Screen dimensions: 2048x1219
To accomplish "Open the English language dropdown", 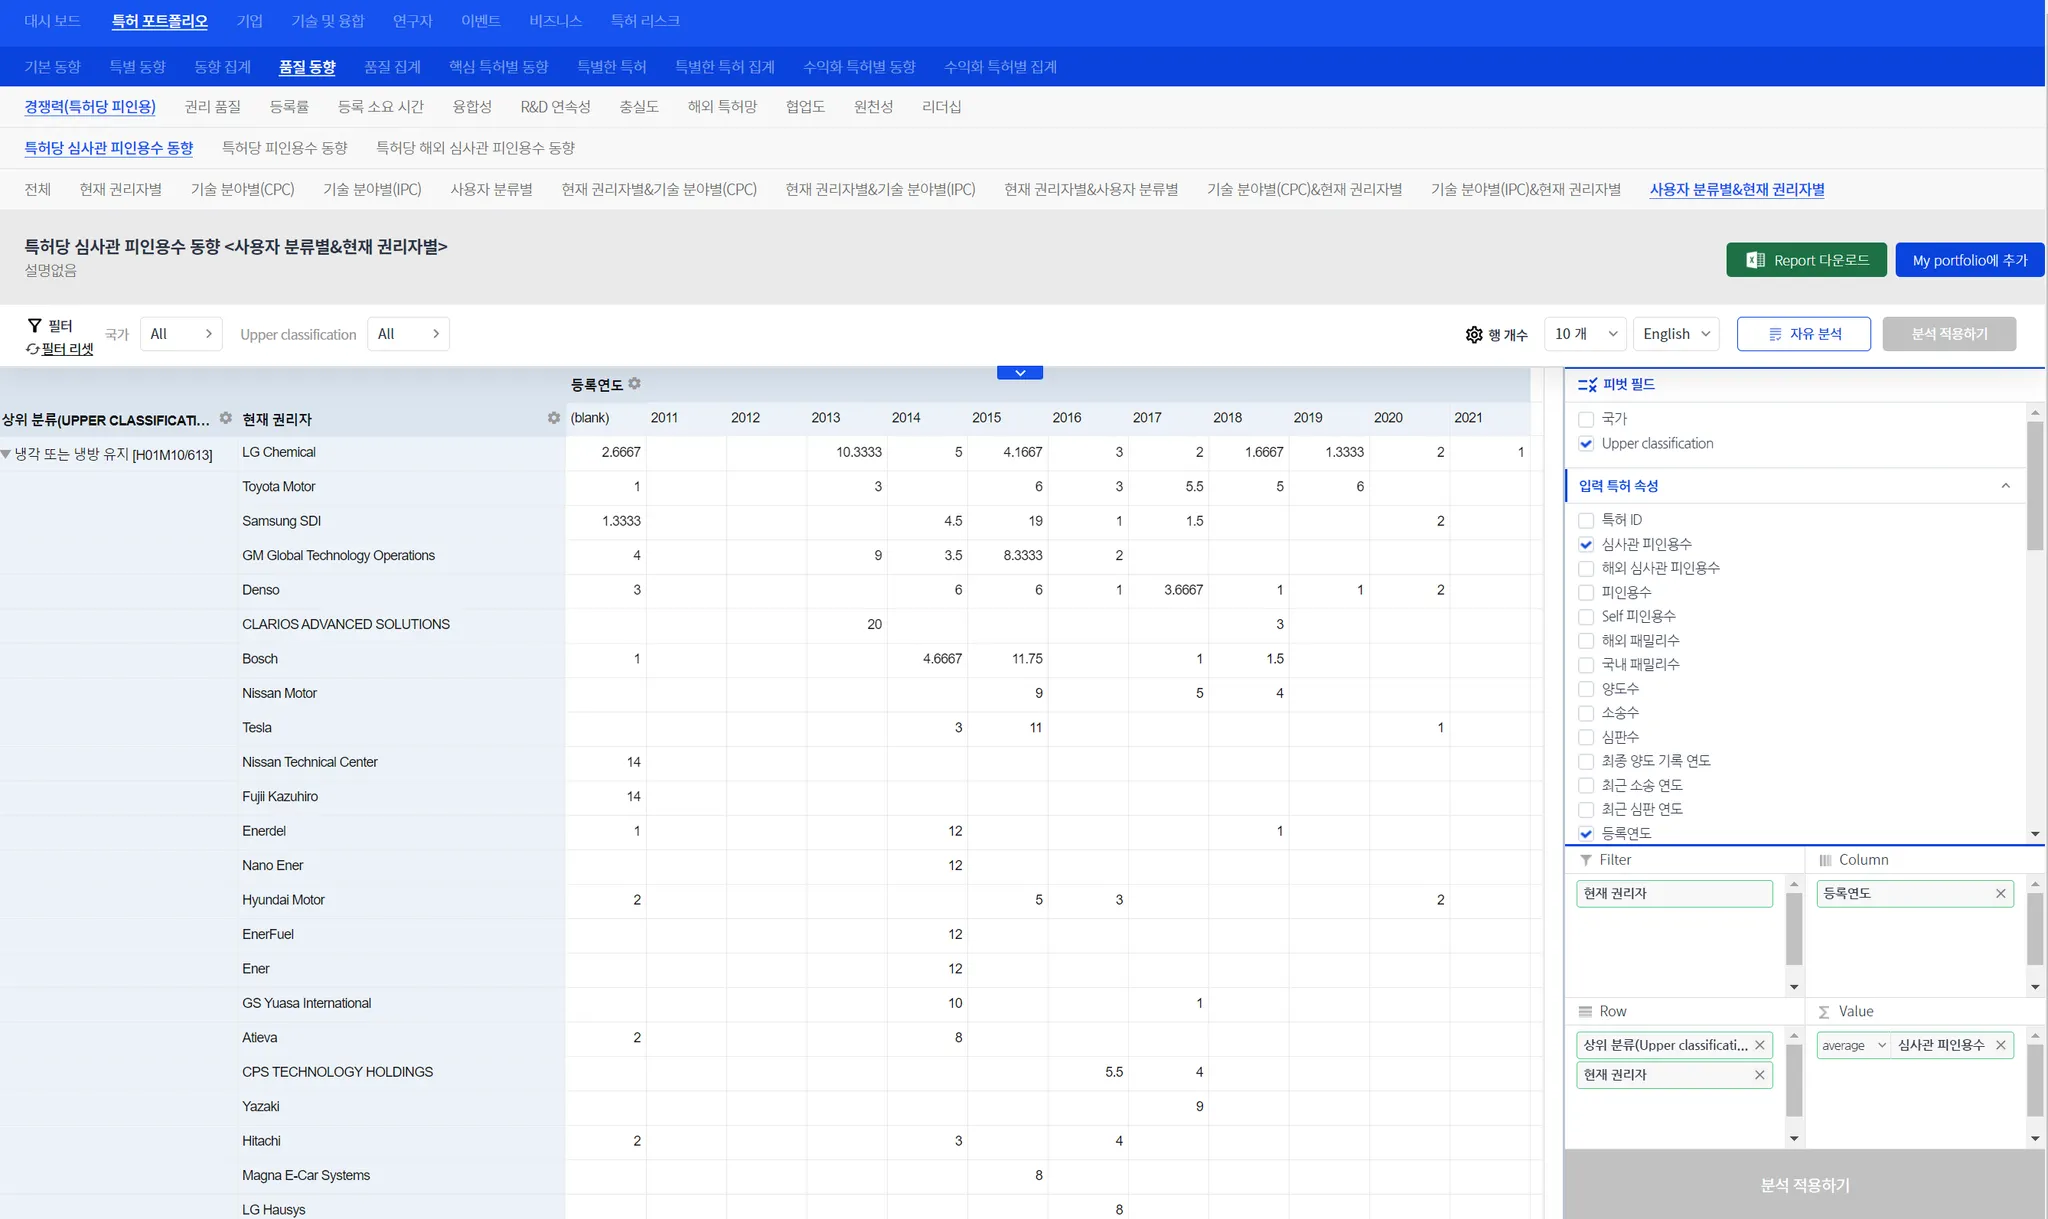I will pyautogui.click(x=1676, y=334).
